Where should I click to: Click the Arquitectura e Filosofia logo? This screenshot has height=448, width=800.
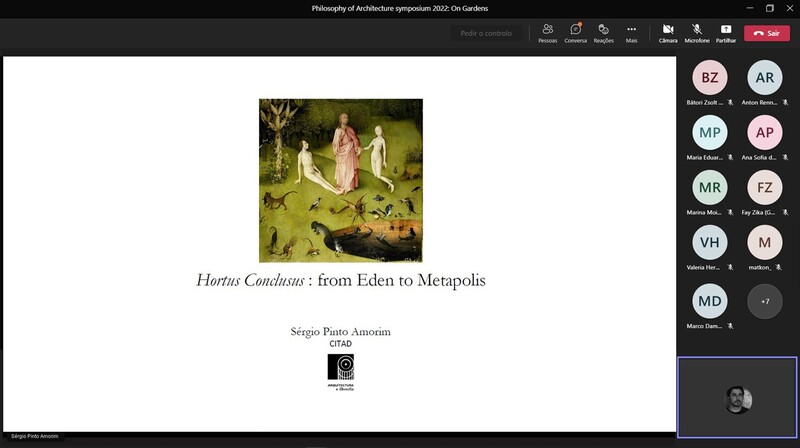coord(341,372)
